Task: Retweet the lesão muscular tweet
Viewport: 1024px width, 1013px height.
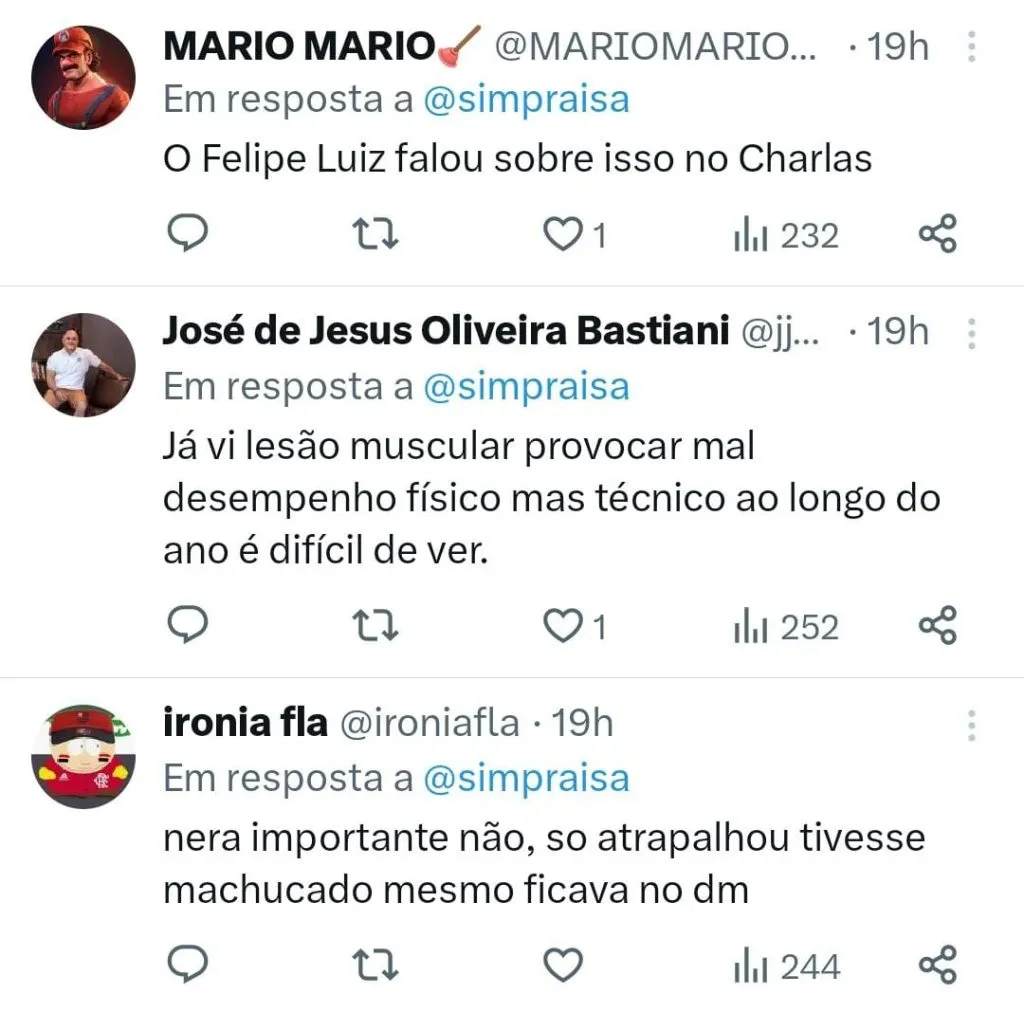Action: (378, 626)
